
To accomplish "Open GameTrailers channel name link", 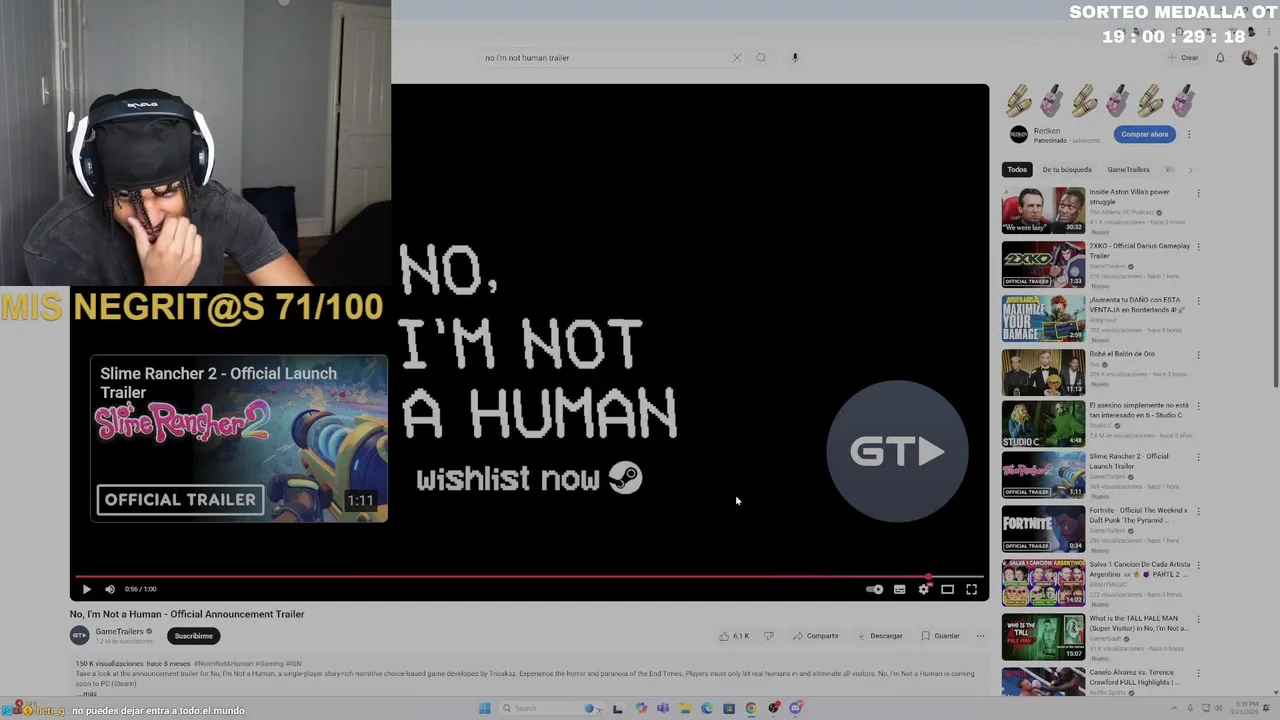I will 119,632.
